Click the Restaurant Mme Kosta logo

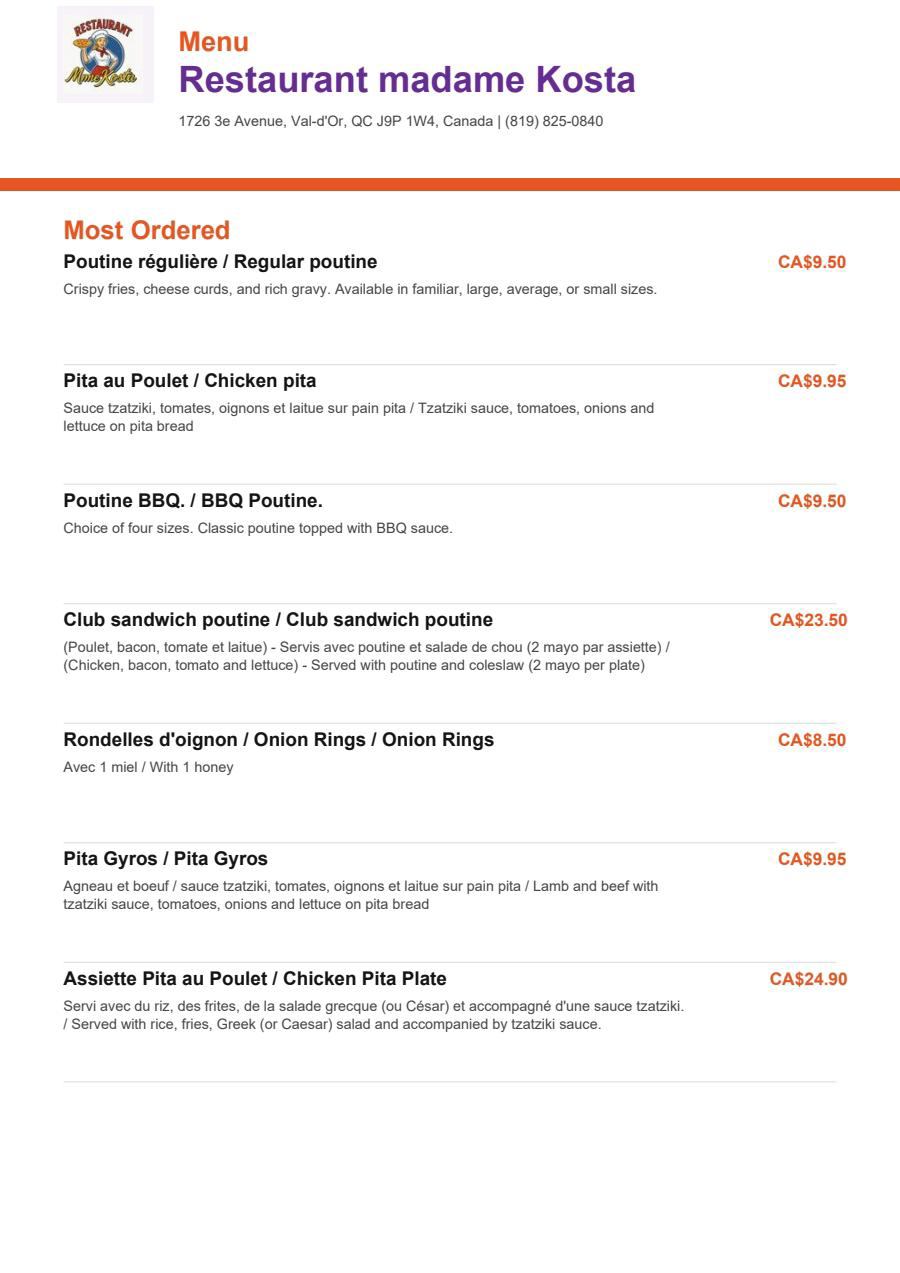(105, 54)
